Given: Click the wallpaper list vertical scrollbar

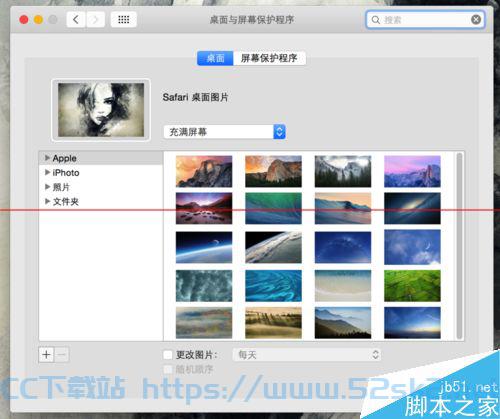Looking at the screenshot, I should click(460, 246).
